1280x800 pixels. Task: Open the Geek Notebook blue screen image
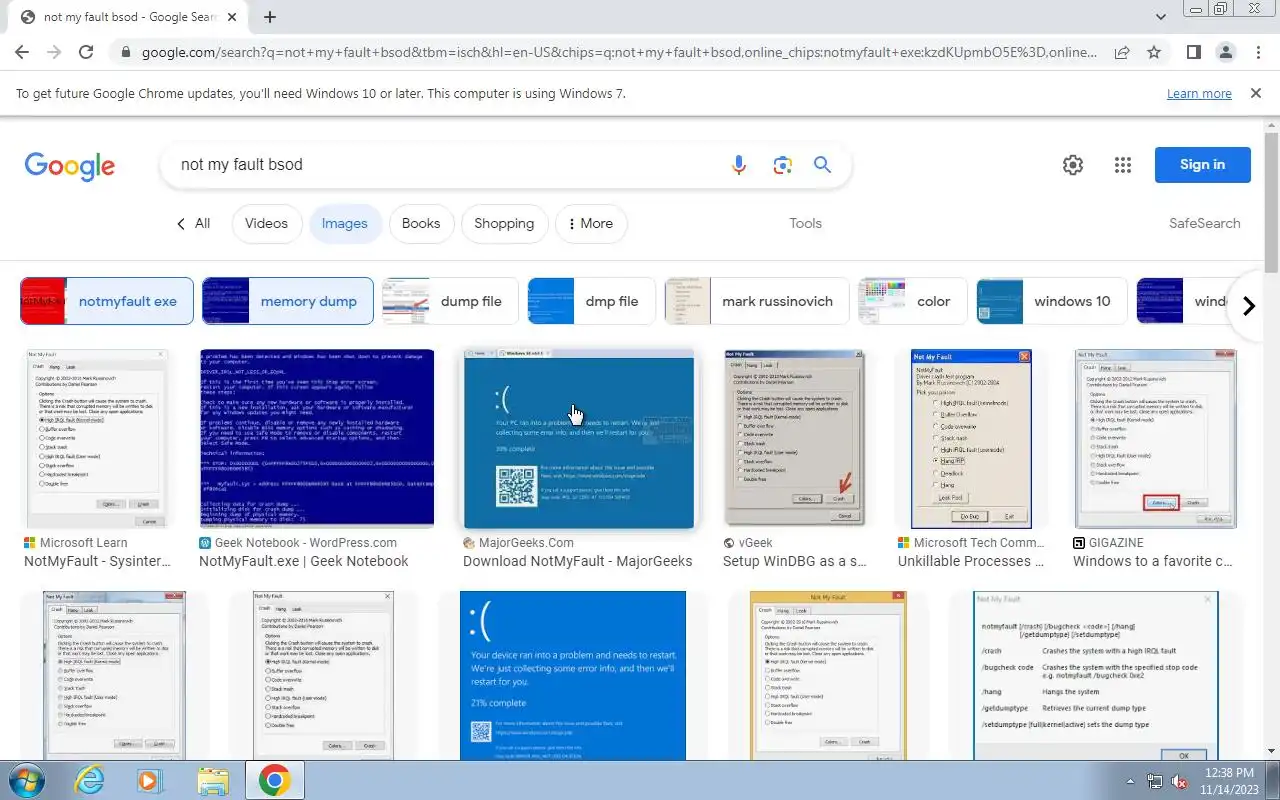coord(317,438)
